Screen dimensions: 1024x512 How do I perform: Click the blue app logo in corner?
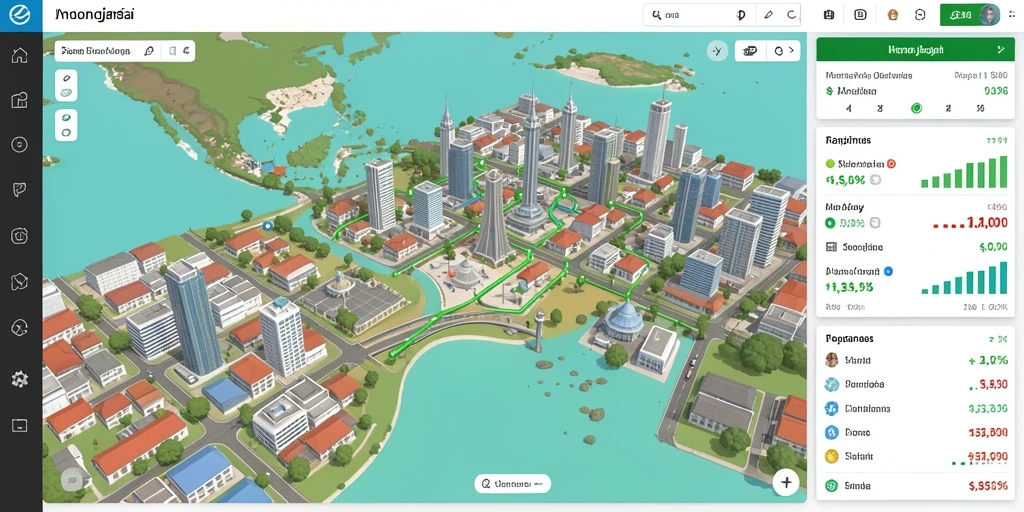(x=21, y=16)
